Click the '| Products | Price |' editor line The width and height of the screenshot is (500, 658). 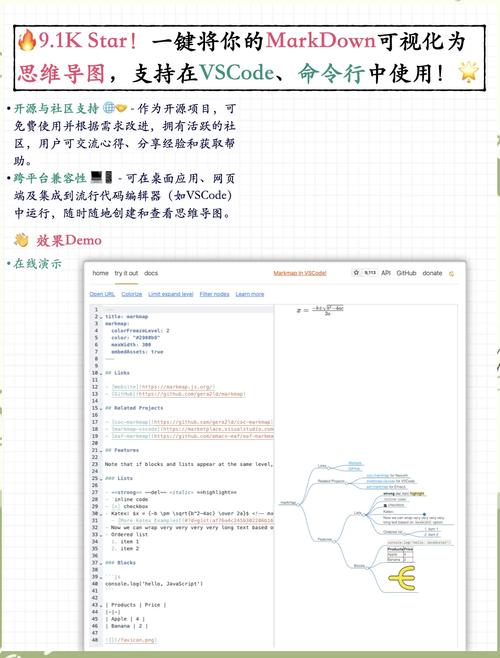click(136, 605)
